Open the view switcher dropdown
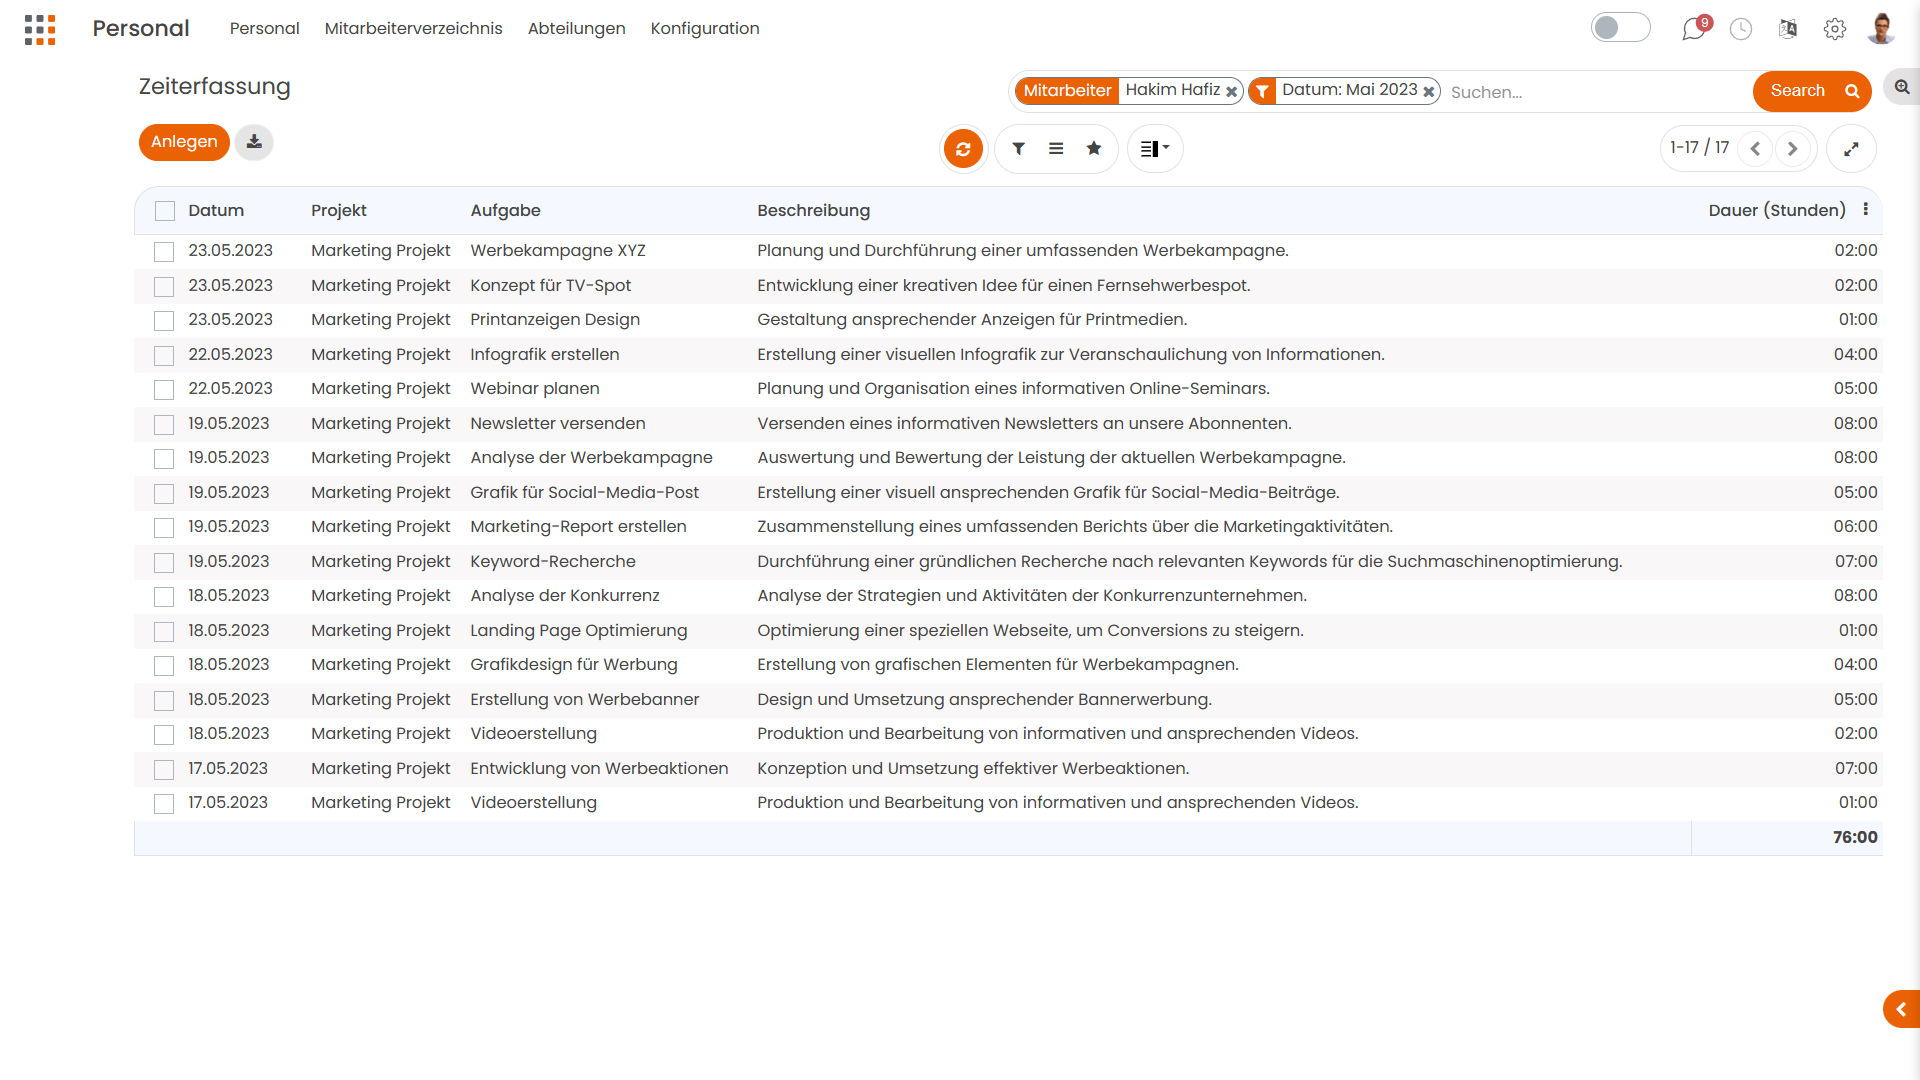1920x1080 pixels. 1155,149
